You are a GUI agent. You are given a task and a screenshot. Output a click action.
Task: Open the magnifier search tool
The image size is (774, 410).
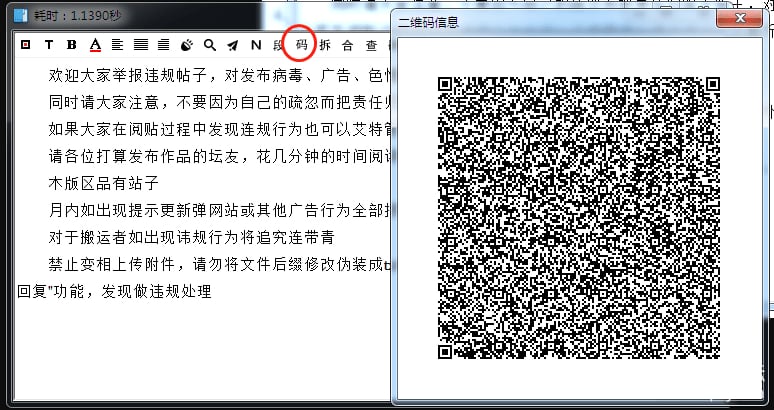(x=210, y=45)
